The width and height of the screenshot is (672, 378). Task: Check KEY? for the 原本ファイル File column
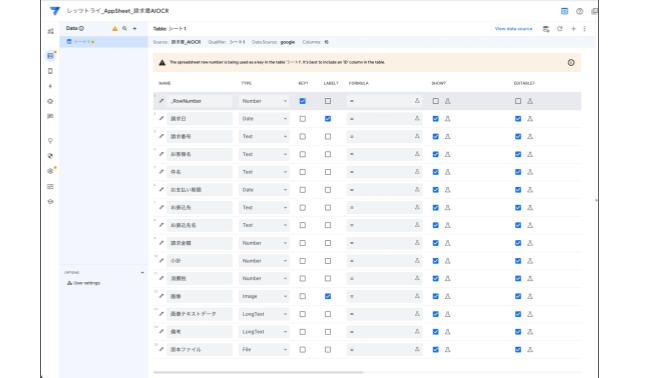tap(303, 350)
